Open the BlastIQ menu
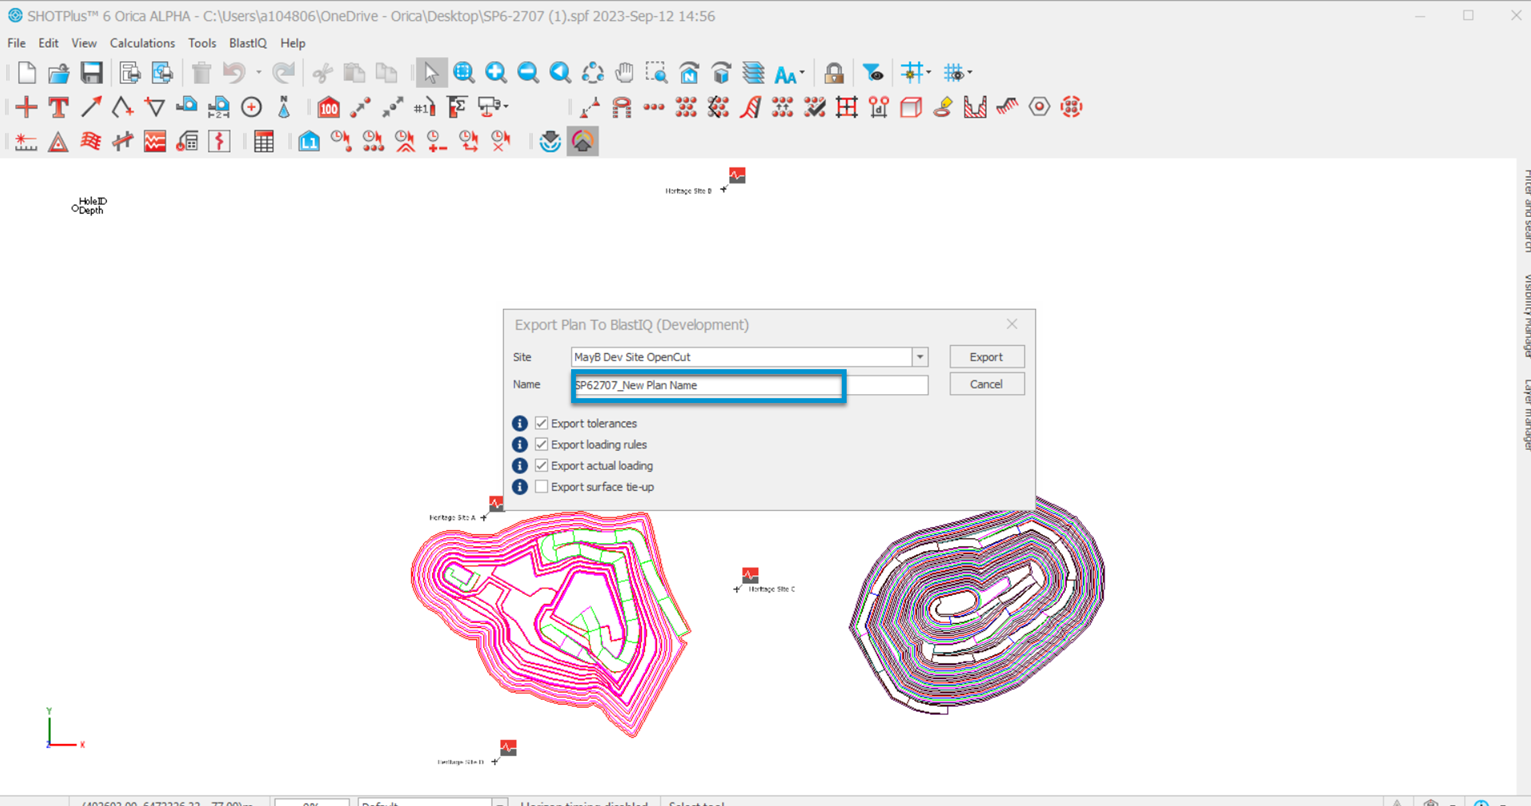1531x806 pixels. (248, 43)
